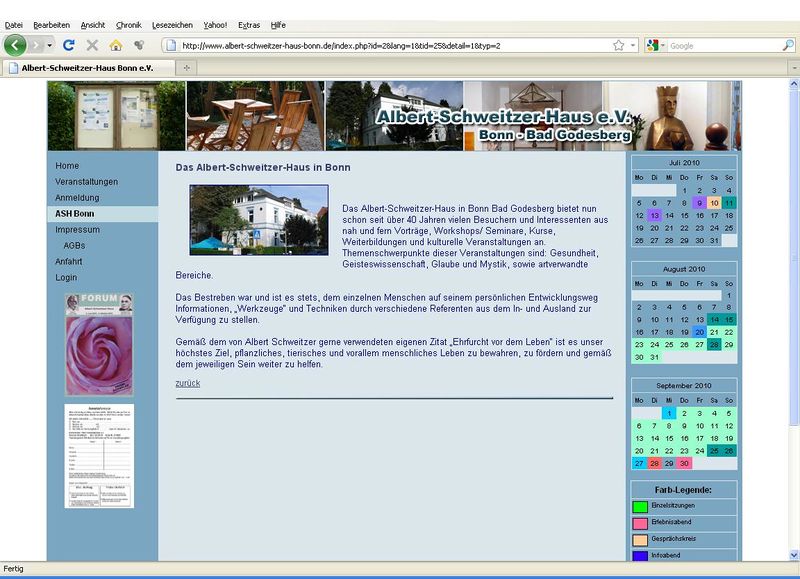Click the Anfahrt navigation link
This screenshot has height=579, width=800.
coord(69,262)
